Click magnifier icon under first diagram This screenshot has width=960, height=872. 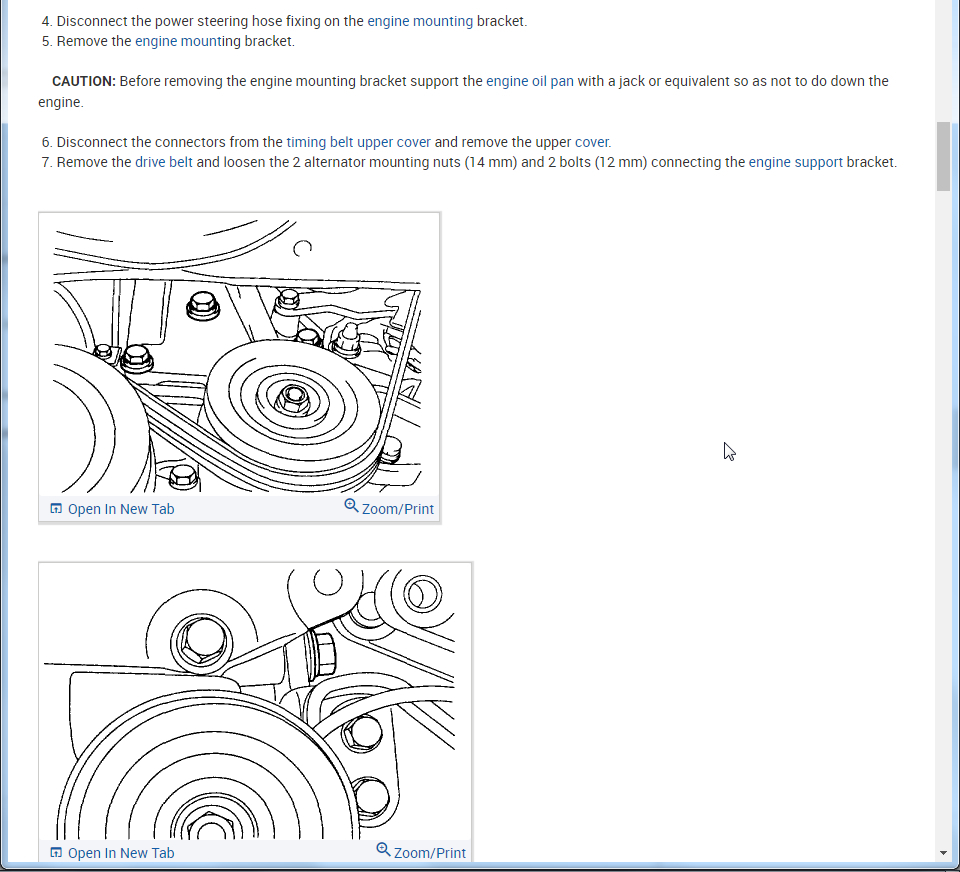[x=351, y=506]
